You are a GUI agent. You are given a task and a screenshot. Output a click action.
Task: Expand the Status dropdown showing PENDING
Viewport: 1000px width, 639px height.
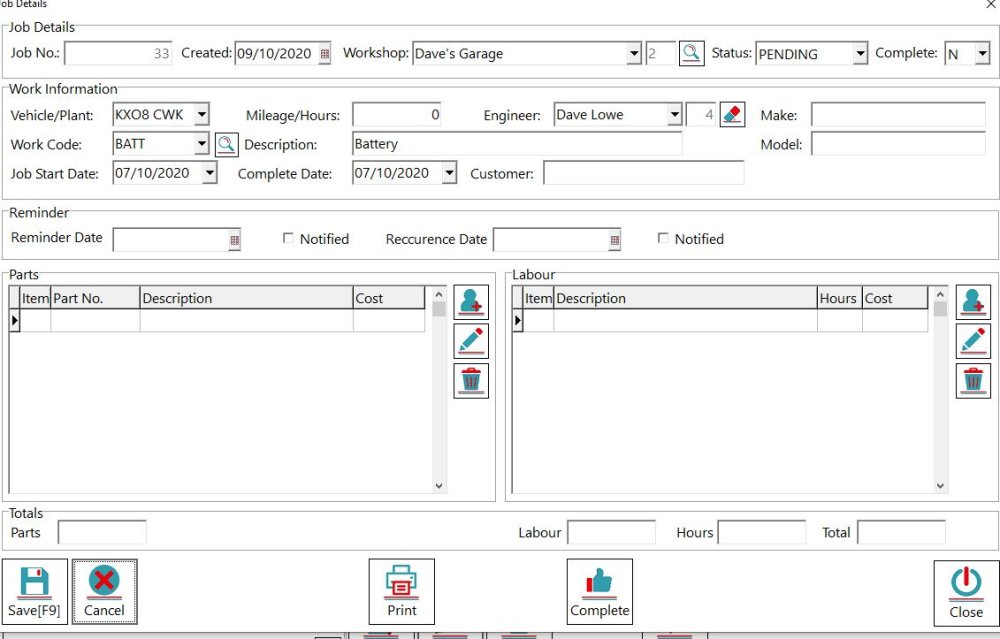point(860,55)
